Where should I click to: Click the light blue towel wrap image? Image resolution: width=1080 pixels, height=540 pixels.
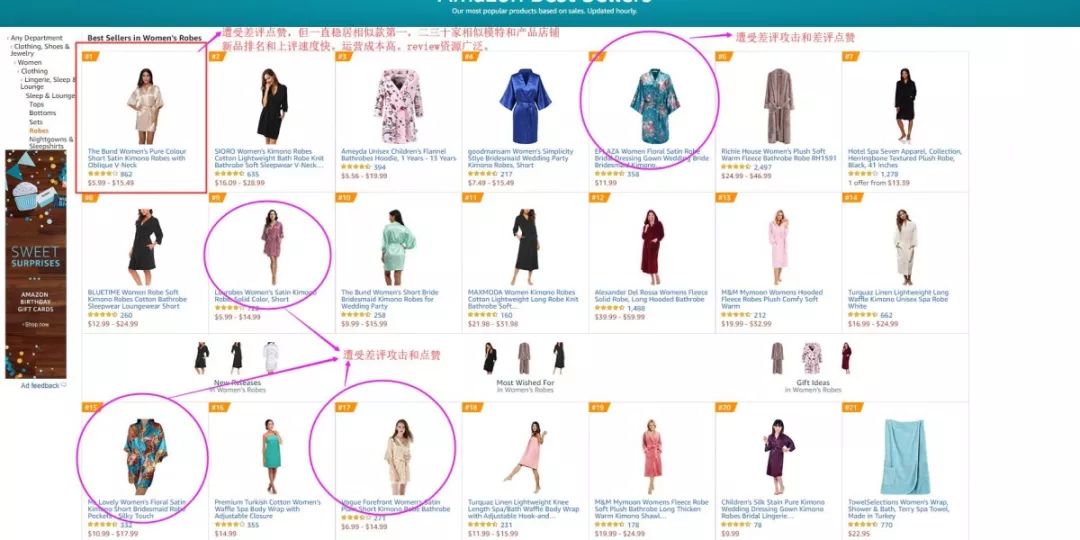click(905, 457)
